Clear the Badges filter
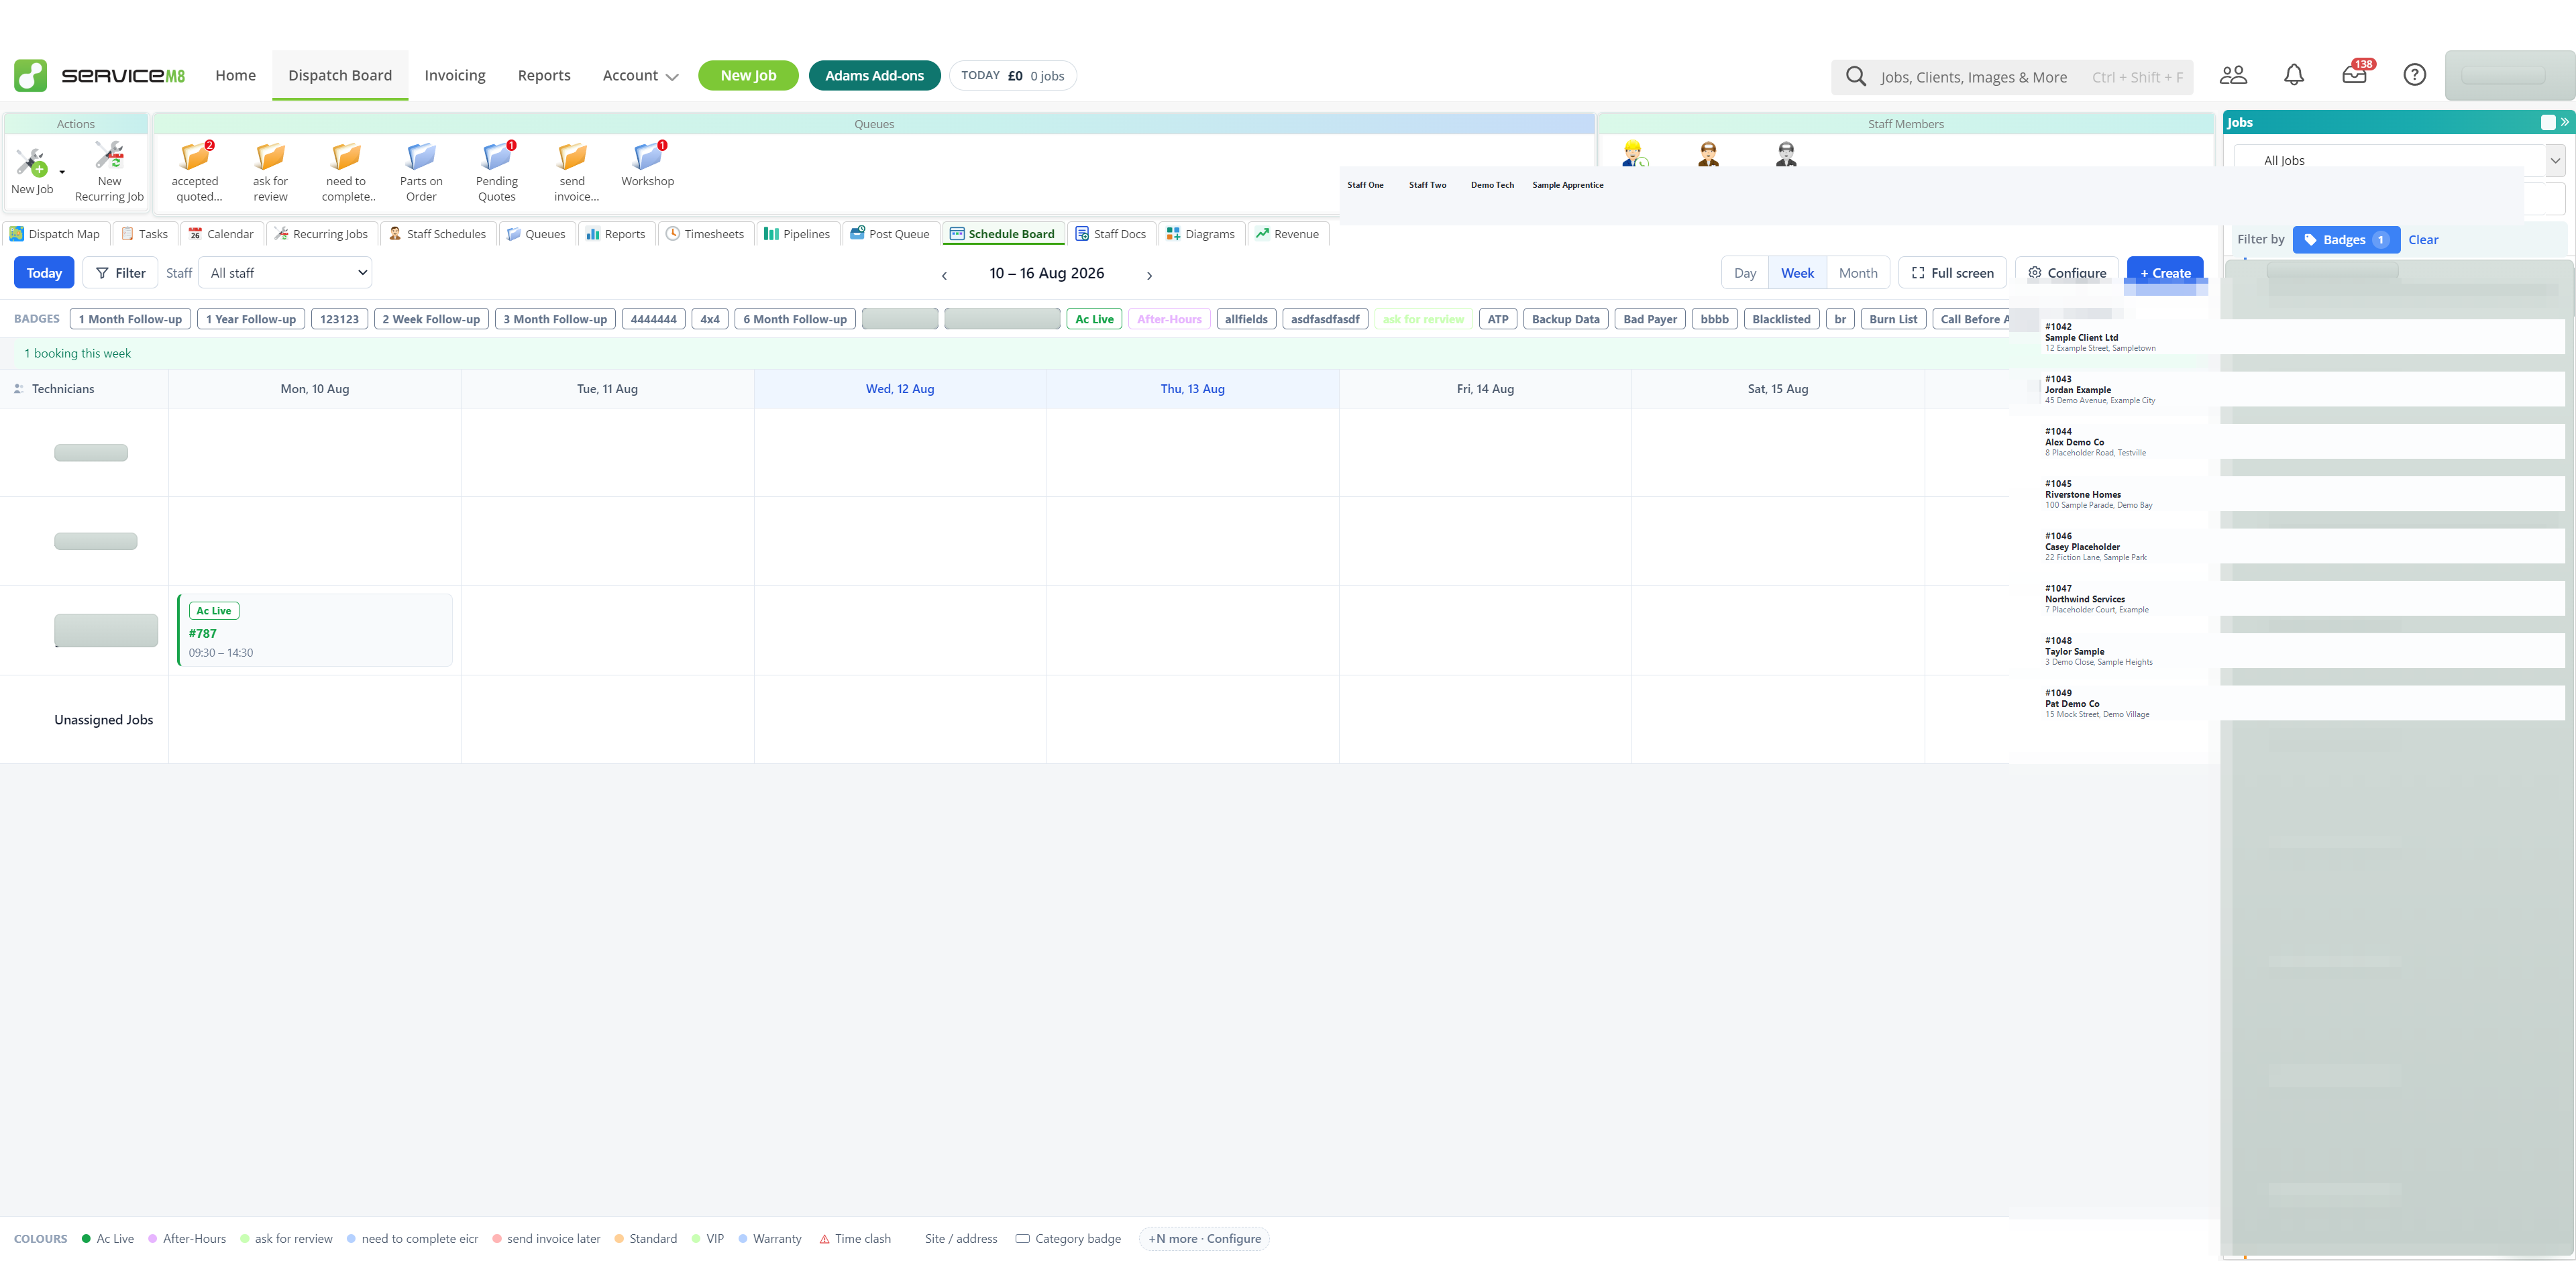Screen dimensions: 2576x1261 [x=2423, y=240]
